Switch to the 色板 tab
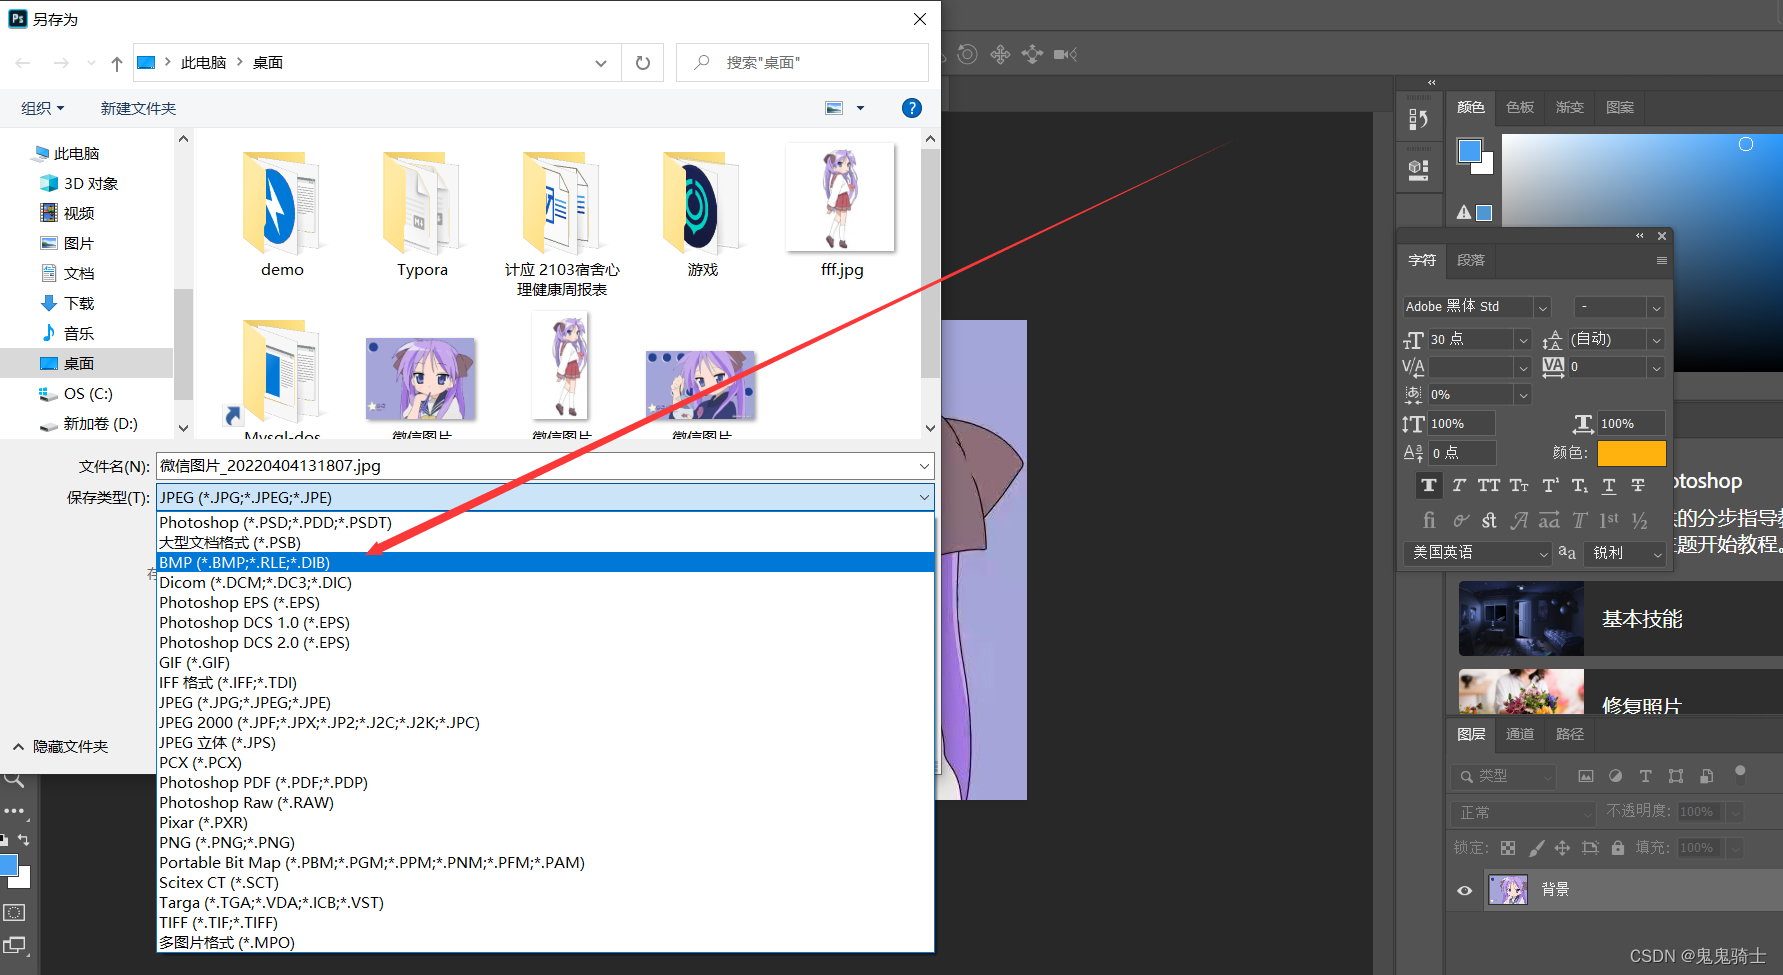Screen dimensions: 1783x975 1520,107
